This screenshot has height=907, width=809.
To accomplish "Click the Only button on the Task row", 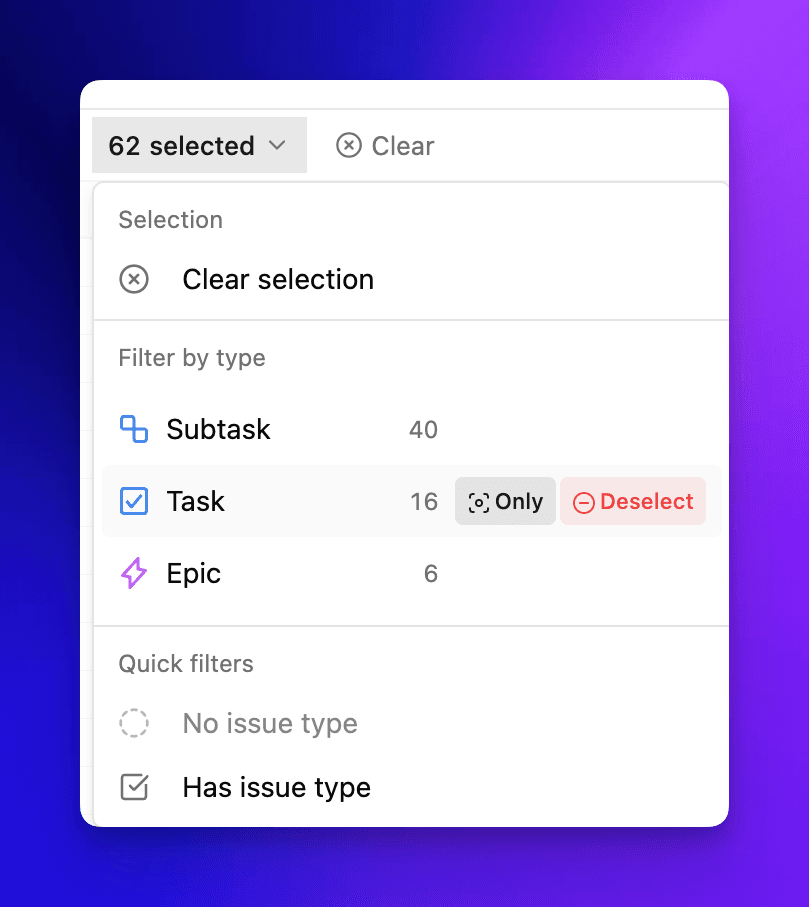I will 505,501.
